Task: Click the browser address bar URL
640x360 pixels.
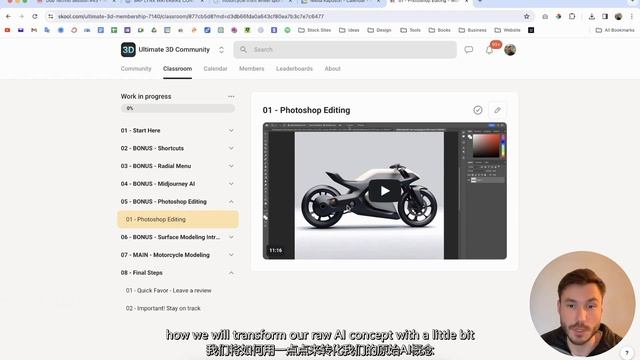Action: 191,16
